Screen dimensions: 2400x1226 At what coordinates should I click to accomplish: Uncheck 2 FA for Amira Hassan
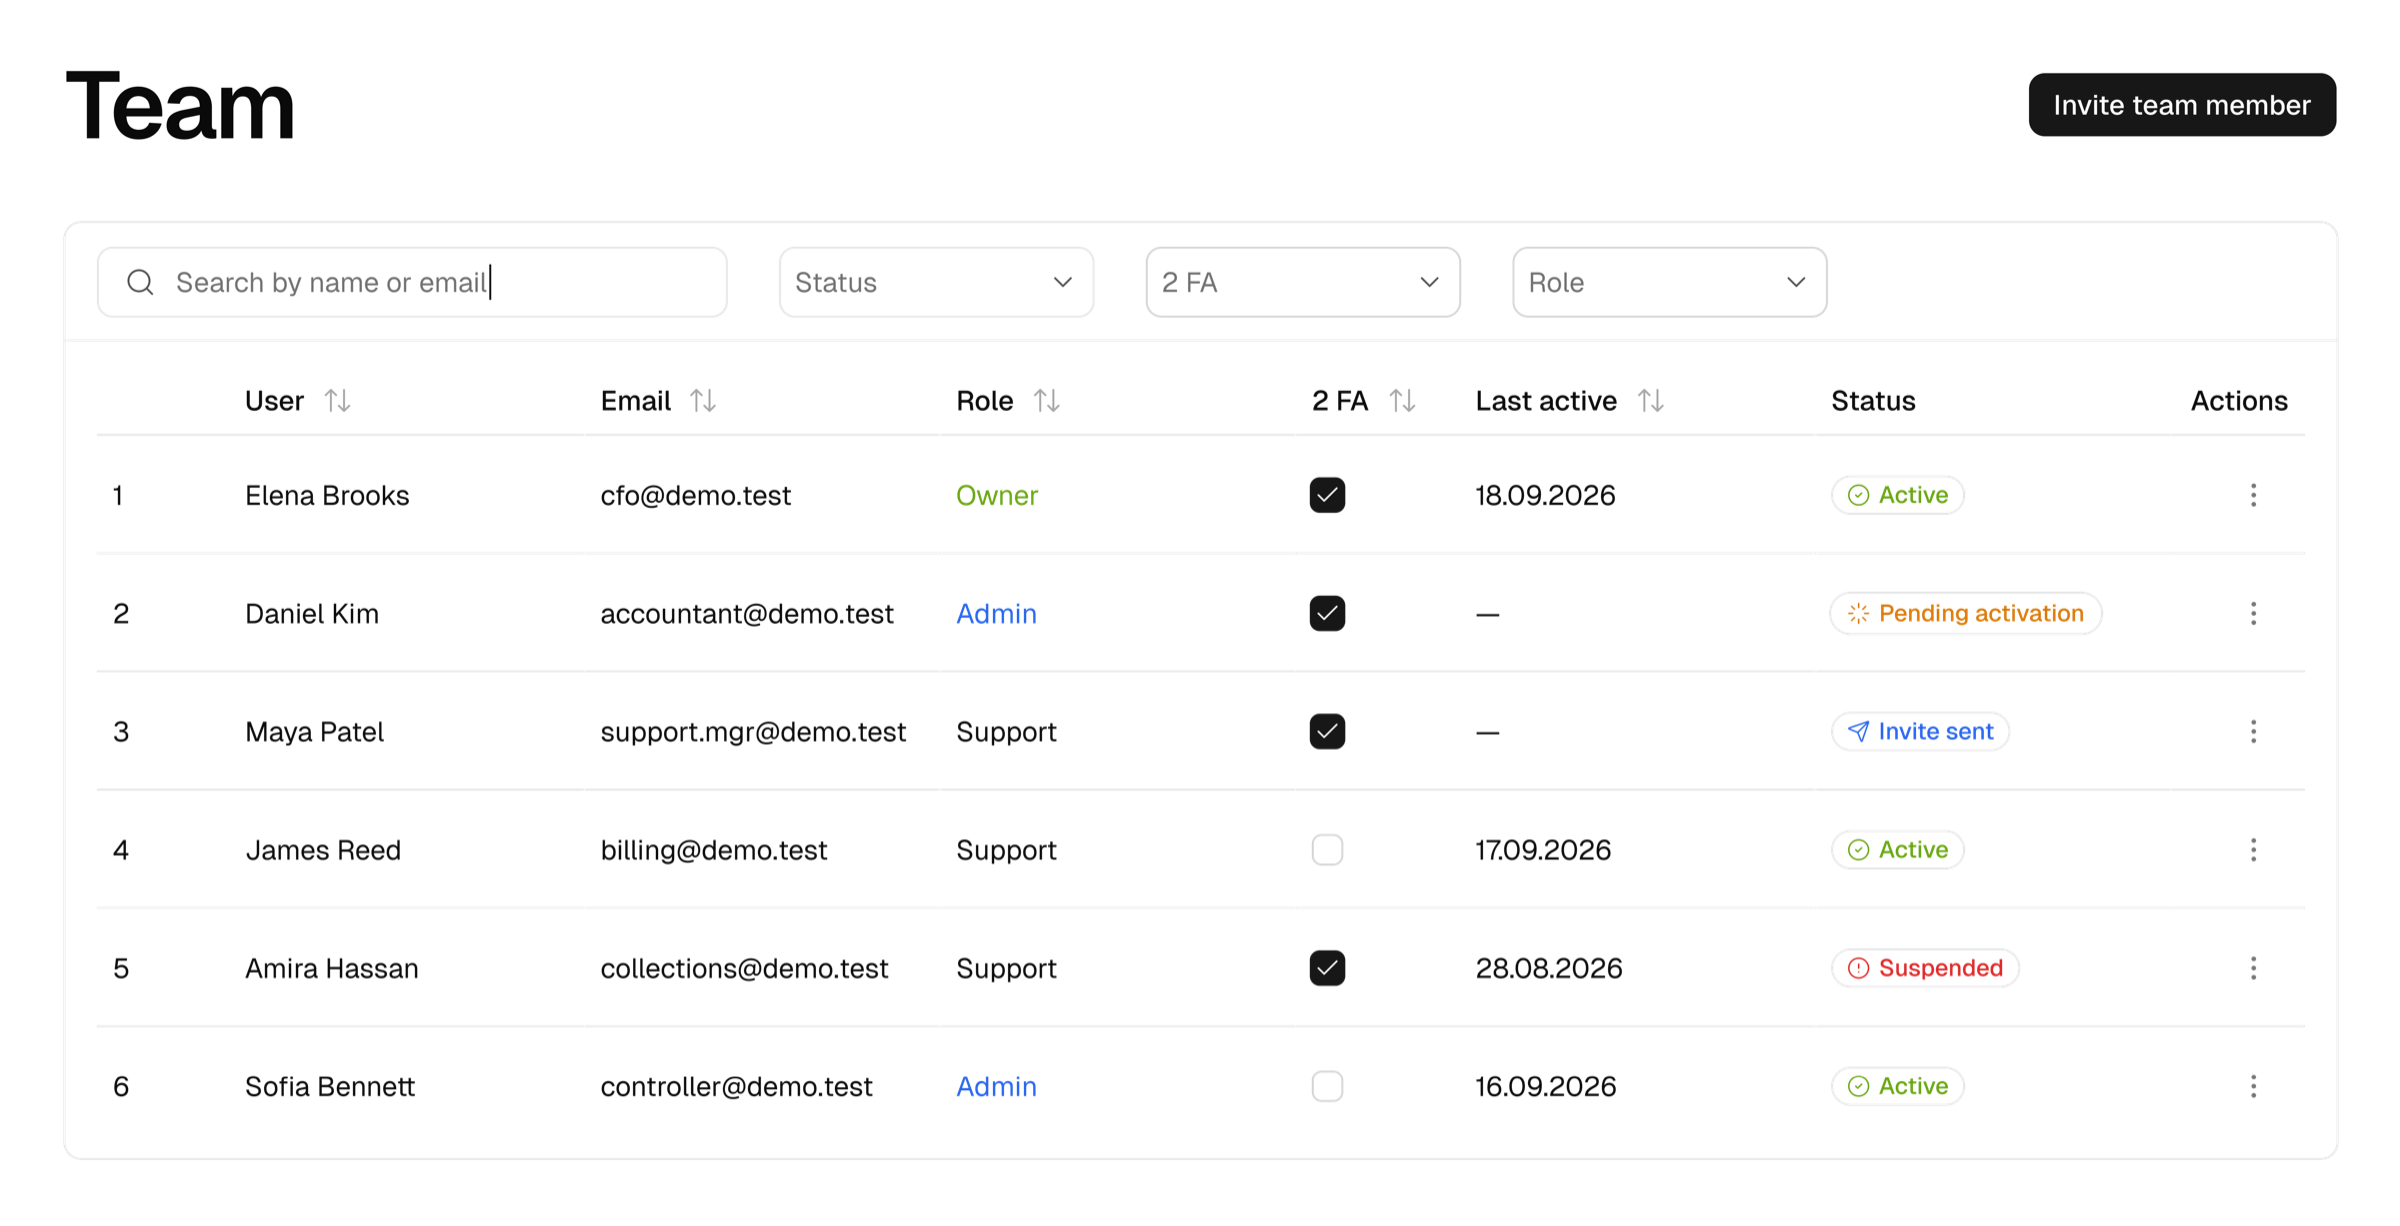pos(1327,968)
